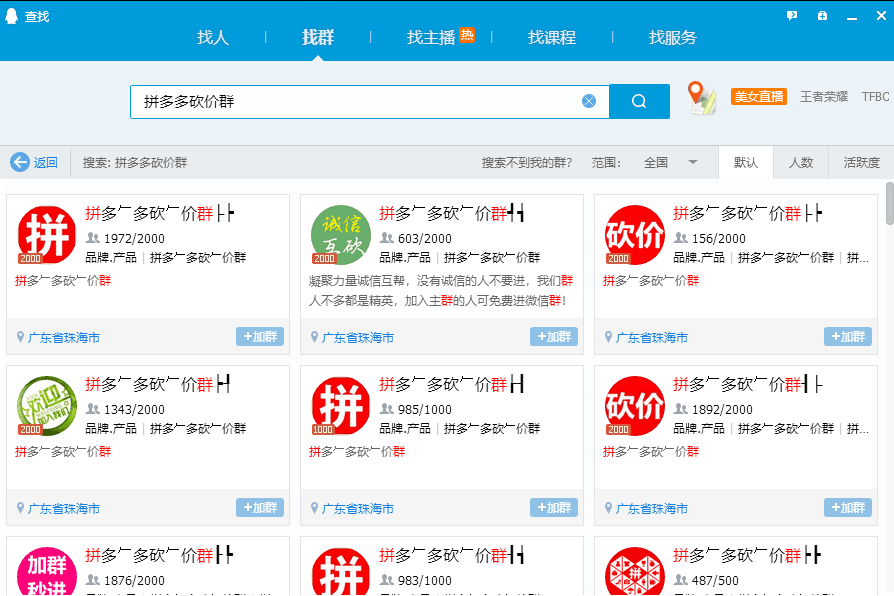Minimize the 查找 window
Viewport: 894px width, 596px height.
pyautogui.click(x=852, y=17)
